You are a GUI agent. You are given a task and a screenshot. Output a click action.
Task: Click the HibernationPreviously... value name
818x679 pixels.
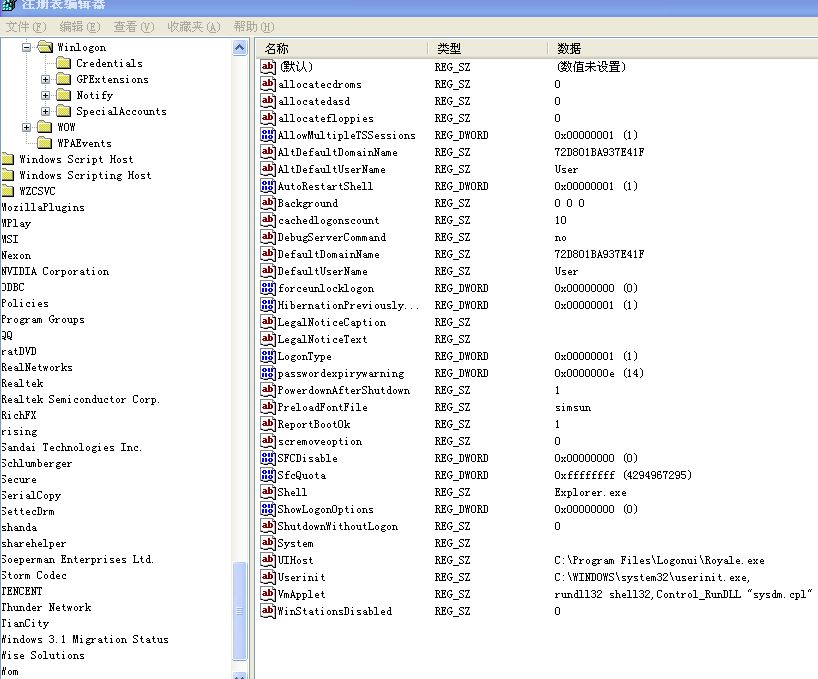(348, 305)
